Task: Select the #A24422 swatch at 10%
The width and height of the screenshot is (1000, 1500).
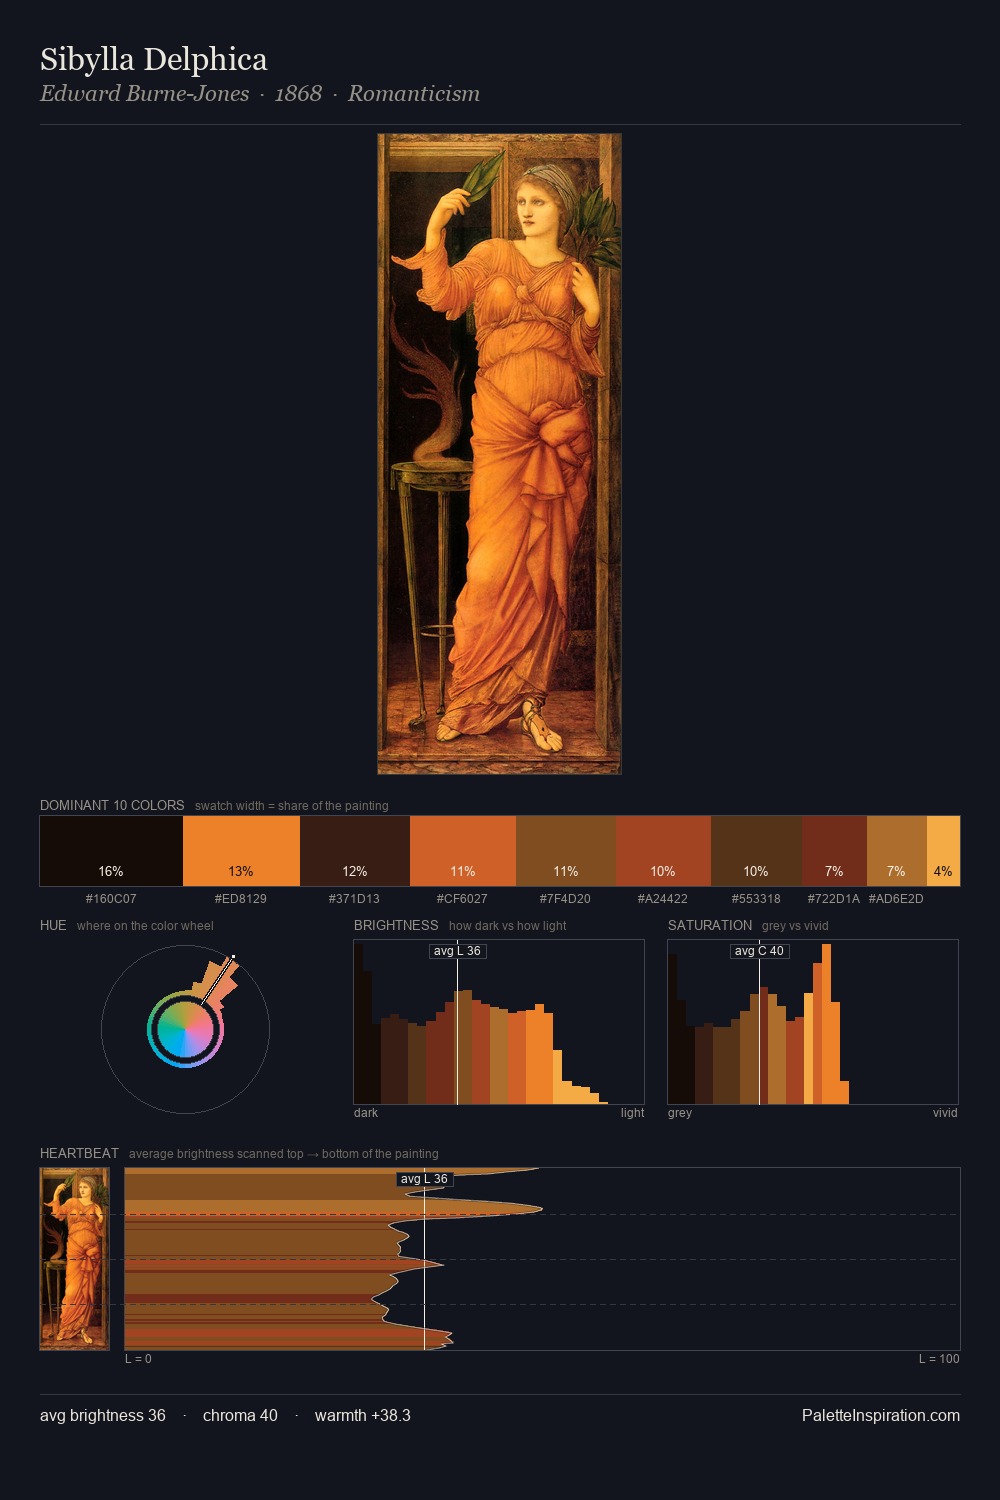Action: 663,851
